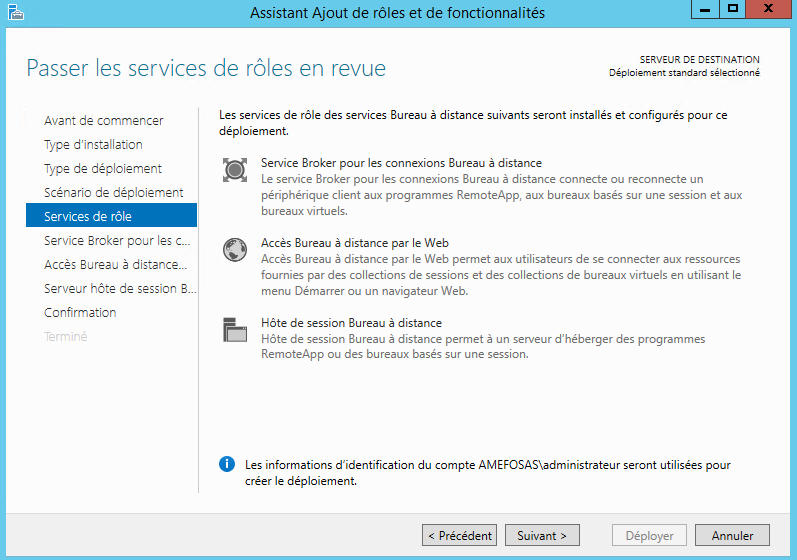Click the session host window icon

pyautogui.click(x=235, y=330)
